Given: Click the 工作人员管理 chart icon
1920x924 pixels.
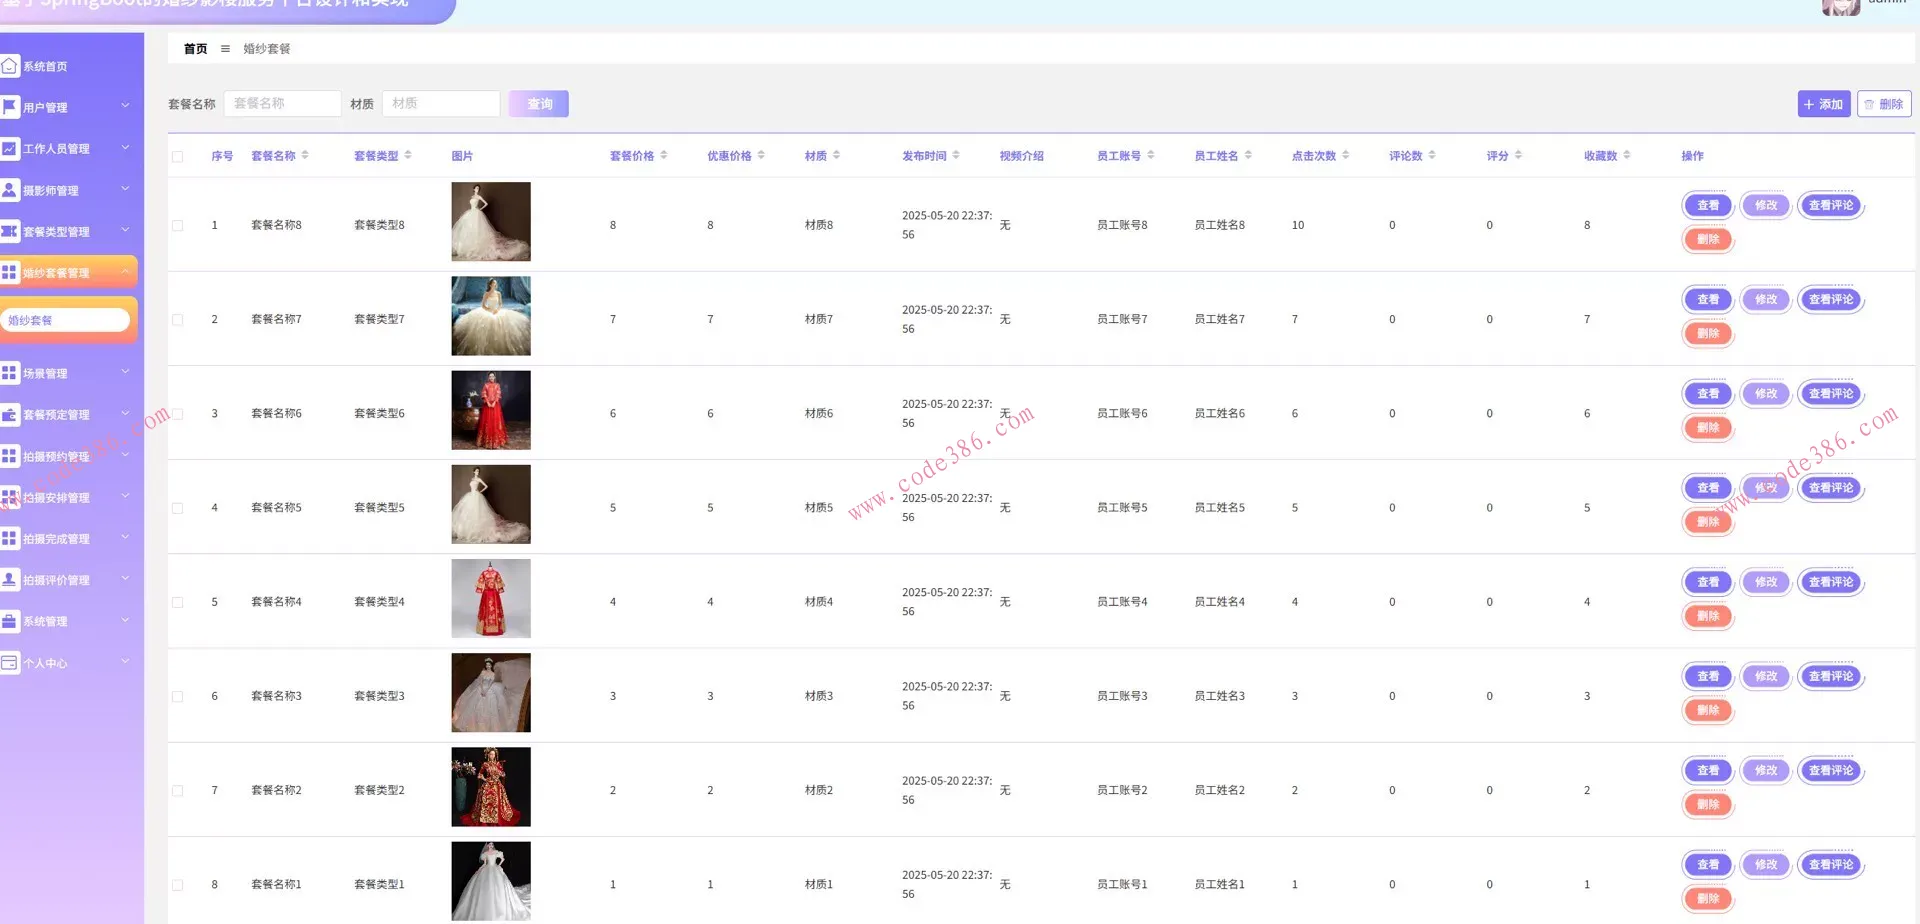Looking at the screenshot, I should pyautogui.click(x=10, y=148).
